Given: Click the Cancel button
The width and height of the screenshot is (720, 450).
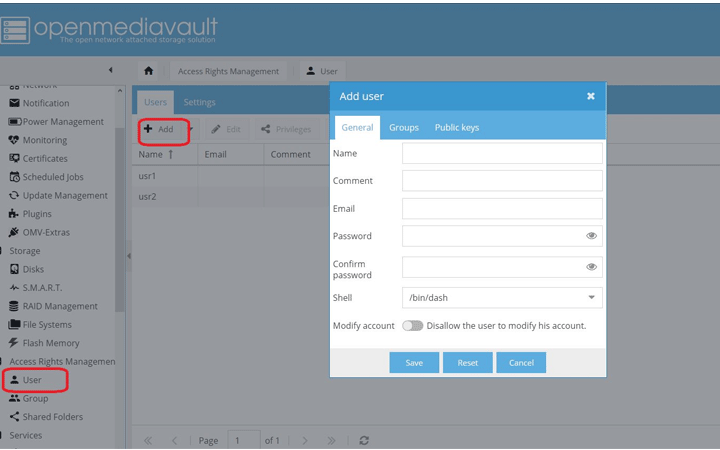Looking at the screenshot, I should click(x=521, y=363).
